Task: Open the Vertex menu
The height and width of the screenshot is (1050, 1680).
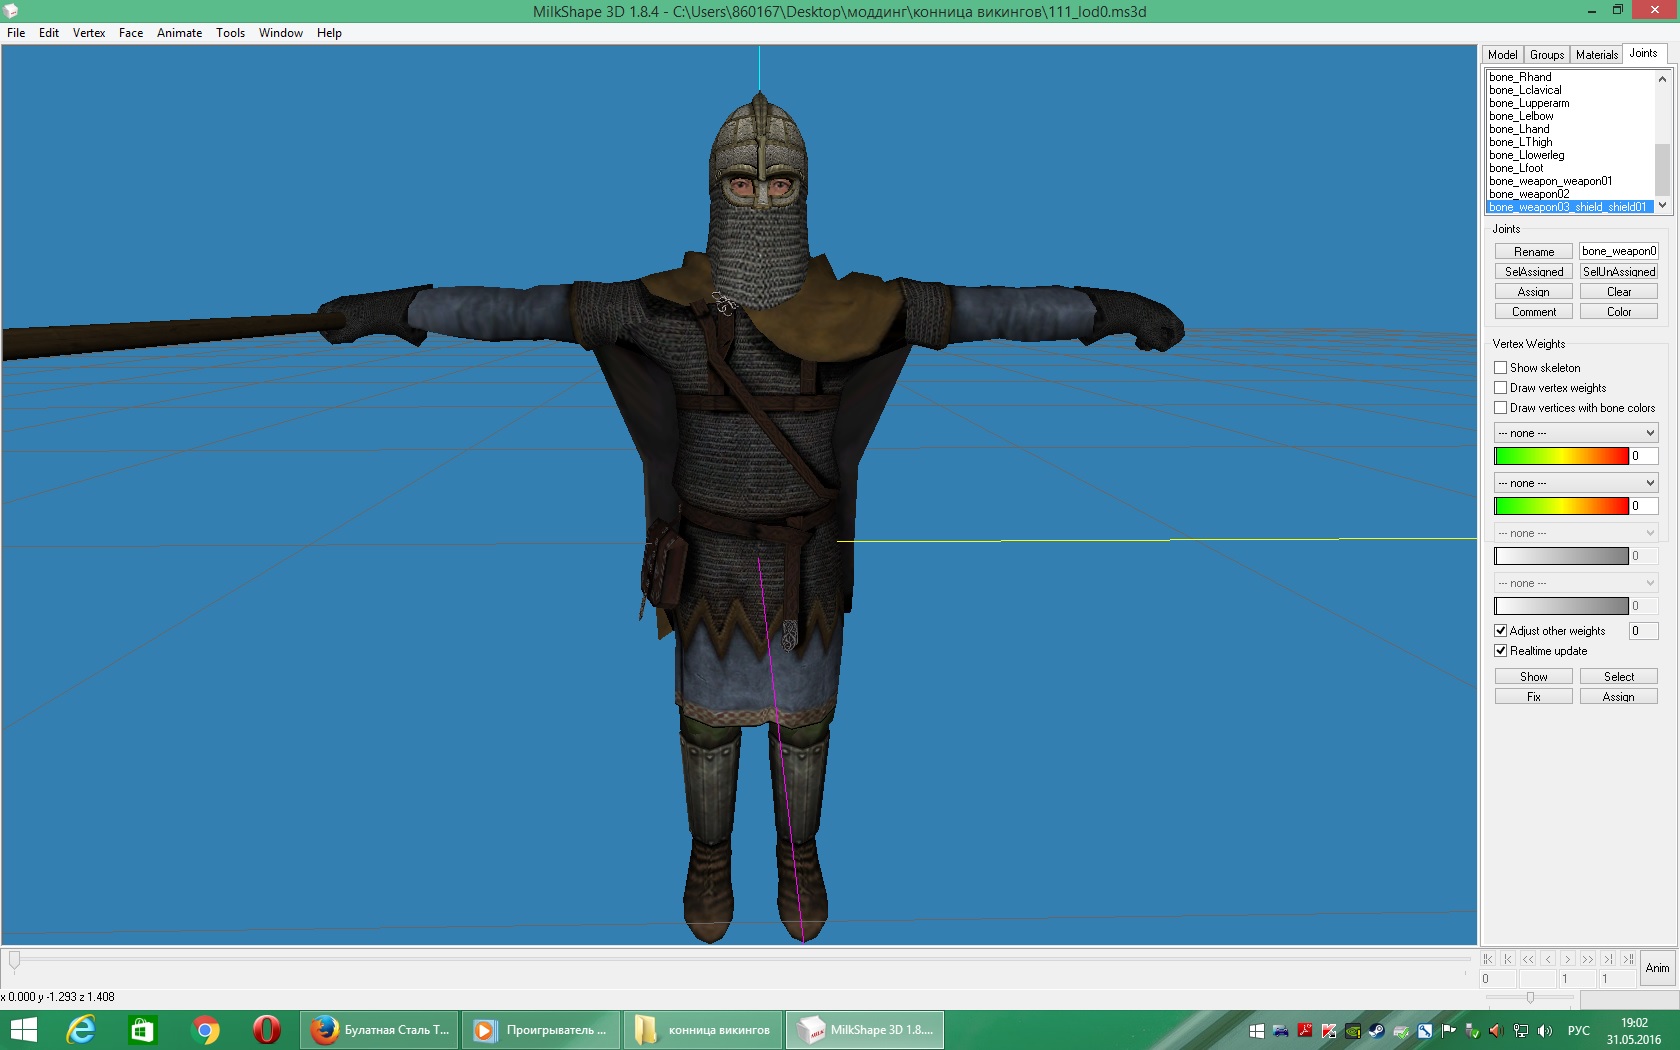Action: (89, 33)
